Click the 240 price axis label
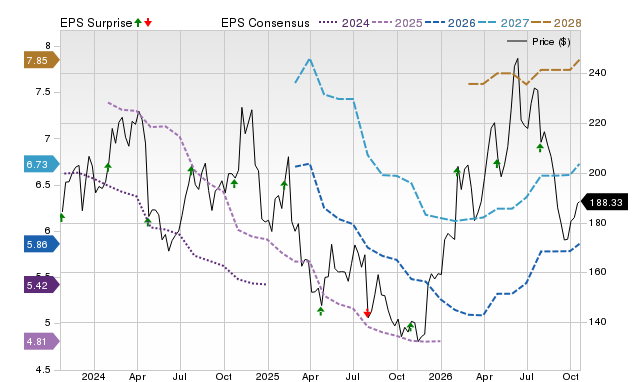The width and height of the screenshot is (640, 382). click(x=597, y=73)
